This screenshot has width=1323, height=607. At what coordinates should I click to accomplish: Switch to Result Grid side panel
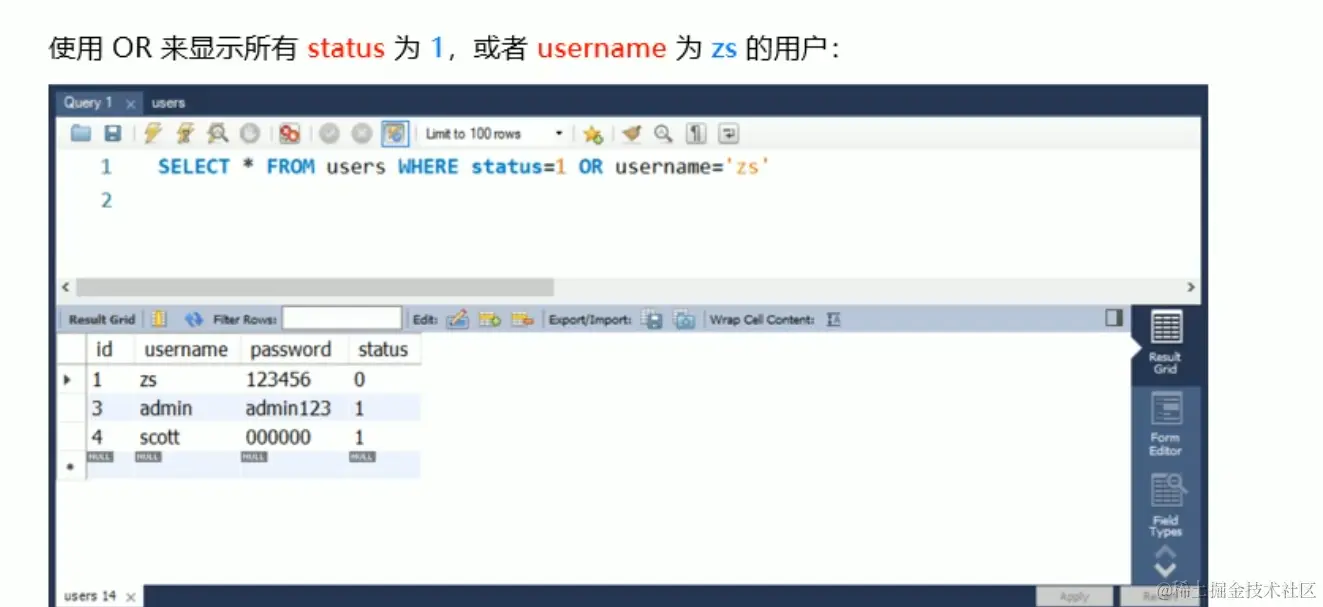click(x=1165, y=344)
